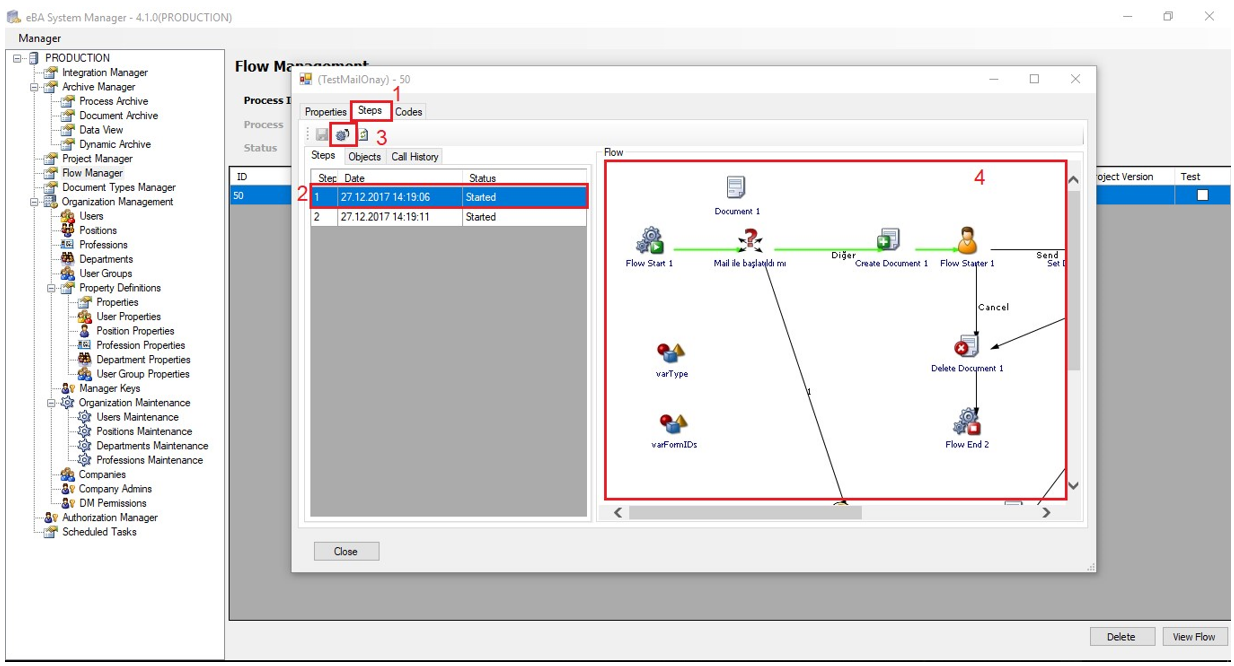Click the Delete button
Screen dimensions: 1234x666
1121,637
